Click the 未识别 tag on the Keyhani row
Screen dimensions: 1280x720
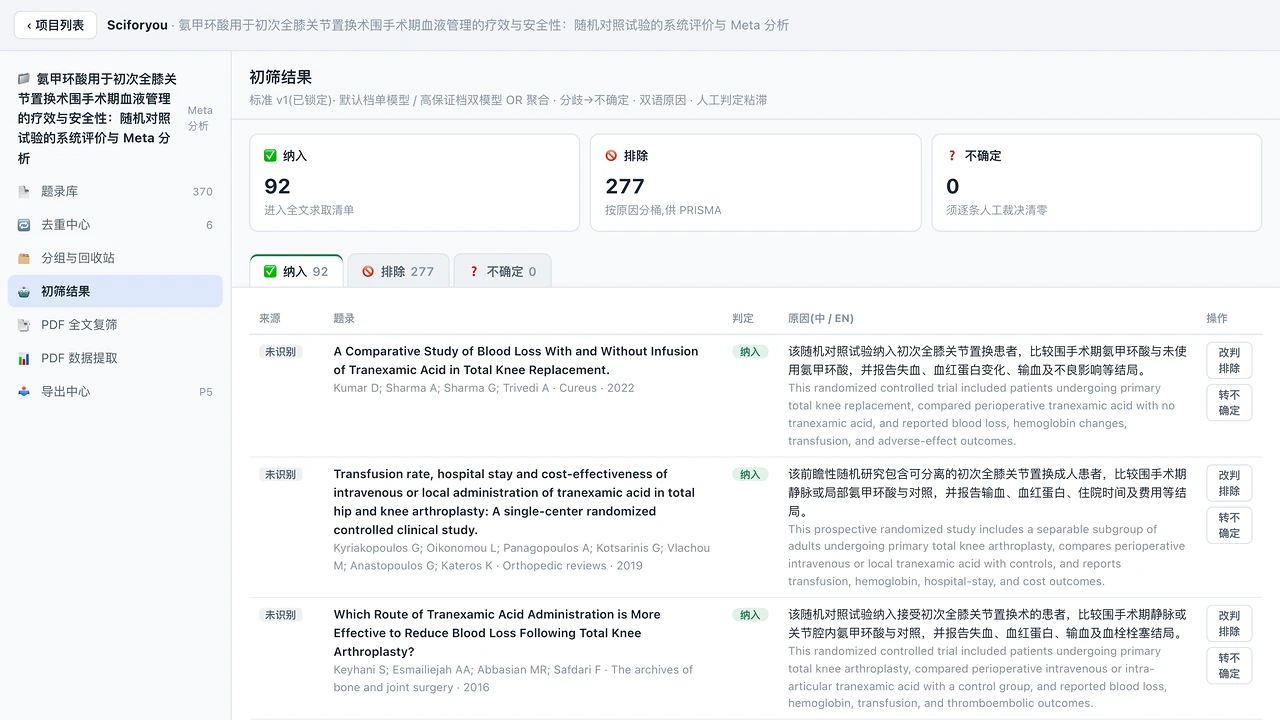coord(280,615)
